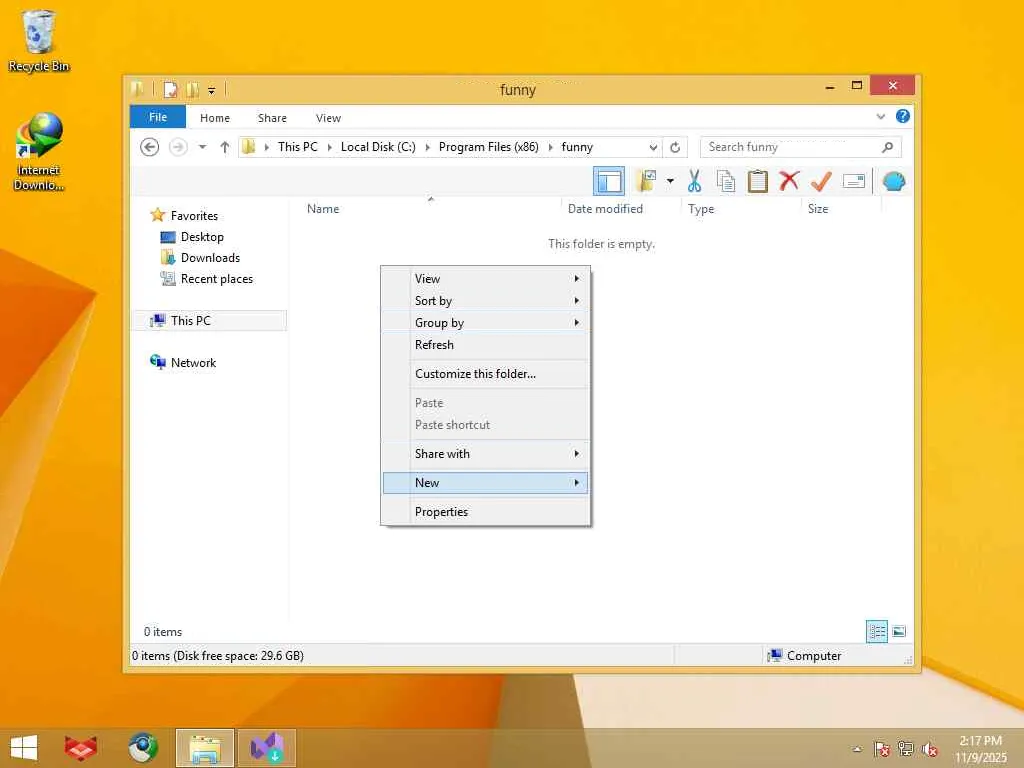Open the New submenu in context menu
The image size is (1024, 768).
point(485,483)
